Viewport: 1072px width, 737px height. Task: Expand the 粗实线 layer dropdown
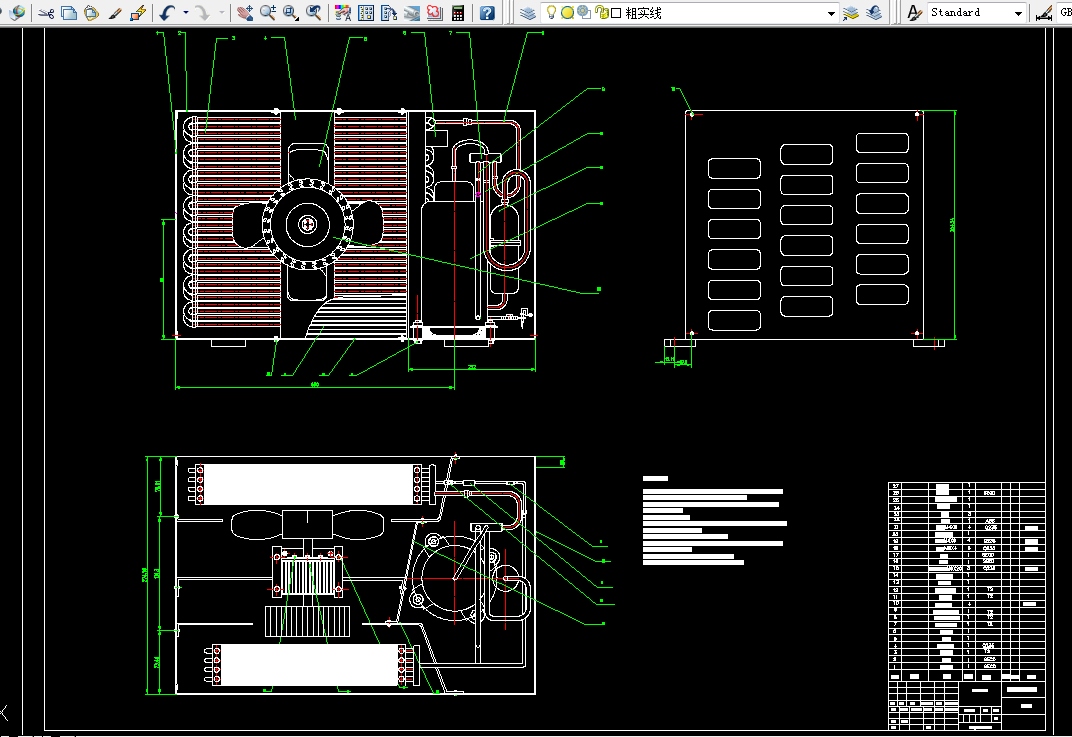pyautogui.click(x=831, y=13)
